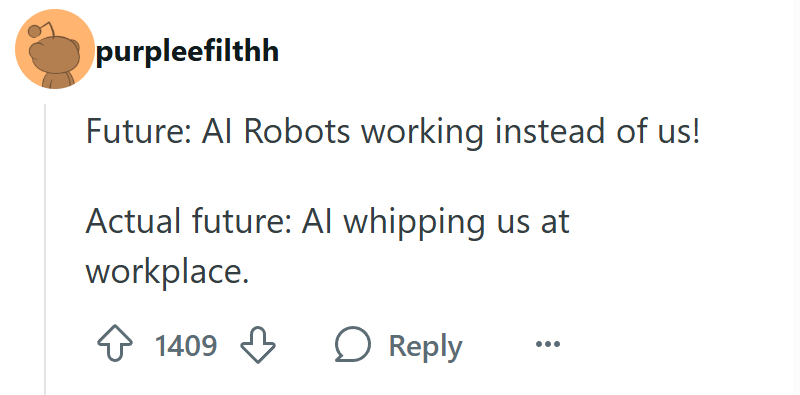Viewport: 800px width, 395px height.
Task: Click the word Actual in the second paragraph
Action: [x=134, y=221]
